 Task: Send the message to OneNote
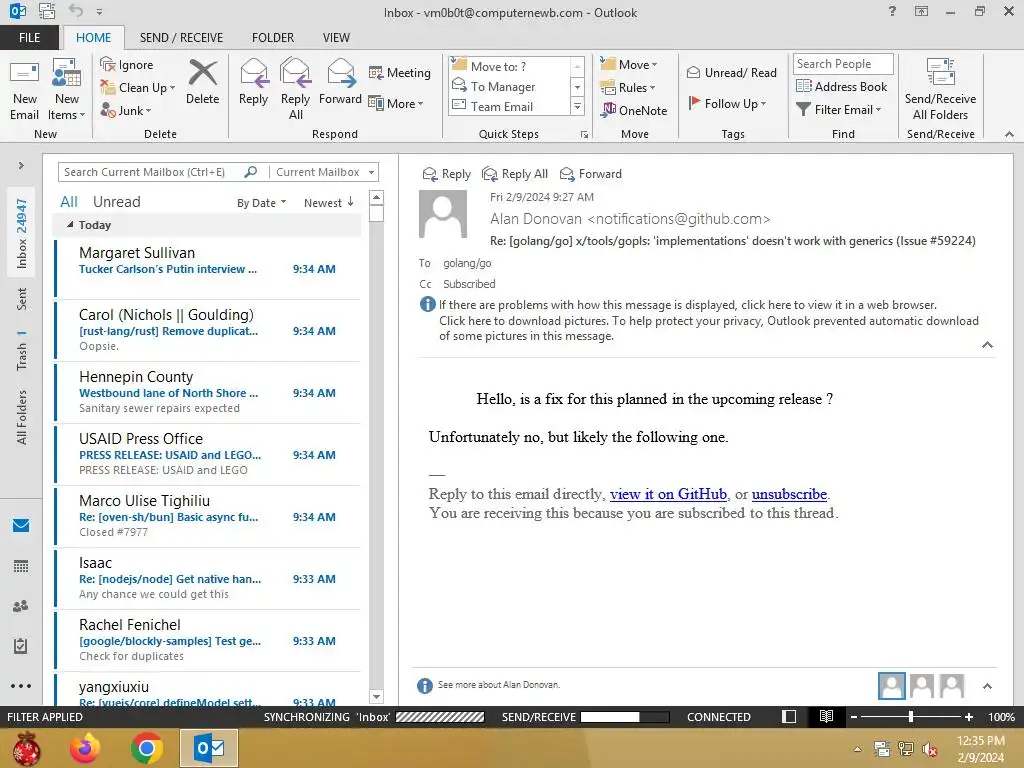pyautogui.click(x=633, y=110)
